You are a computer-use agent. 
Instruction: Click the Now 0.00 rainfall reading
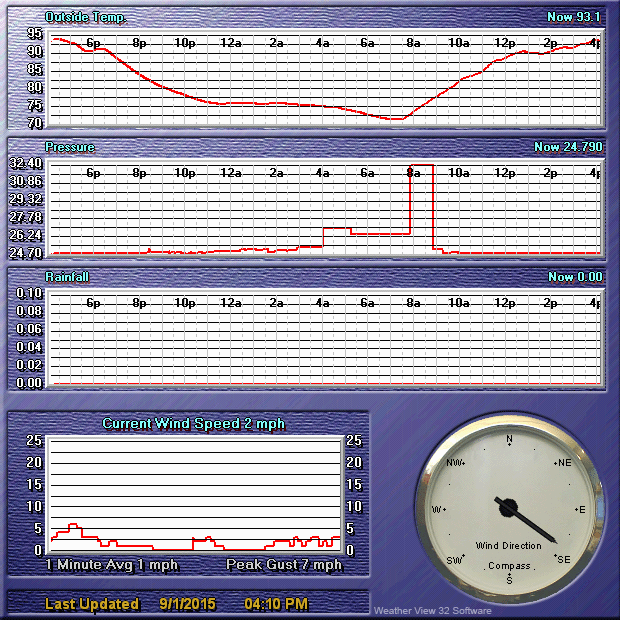pyautogui.click(x=574, y=277)
